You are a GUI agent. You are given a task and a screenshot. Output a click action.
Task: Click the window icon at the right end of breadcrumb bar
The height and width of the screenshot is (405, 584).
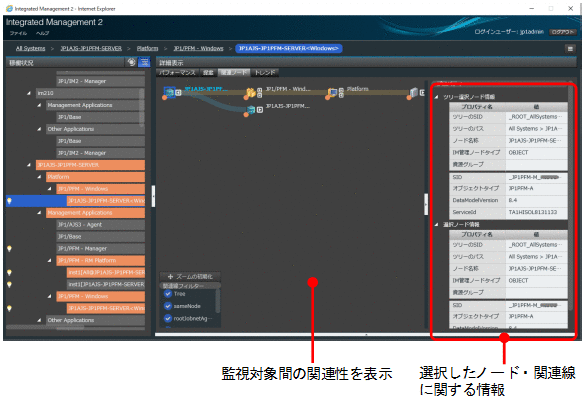570,49
